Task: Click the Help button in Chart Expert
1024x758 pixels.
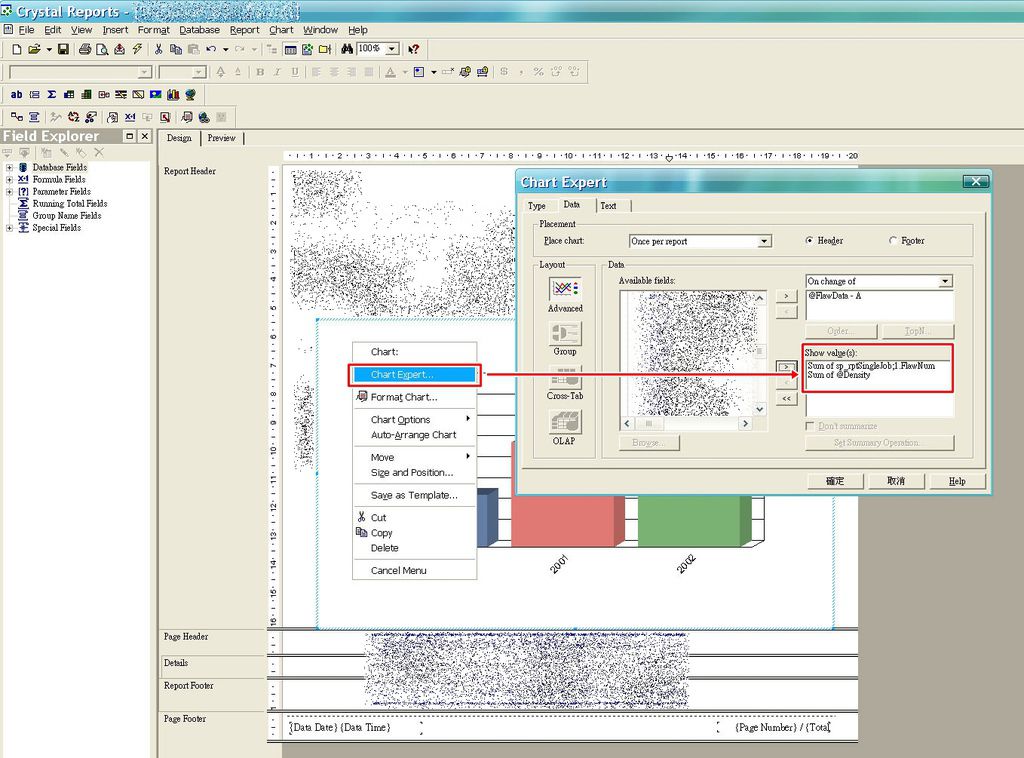Action: [956, 481]
